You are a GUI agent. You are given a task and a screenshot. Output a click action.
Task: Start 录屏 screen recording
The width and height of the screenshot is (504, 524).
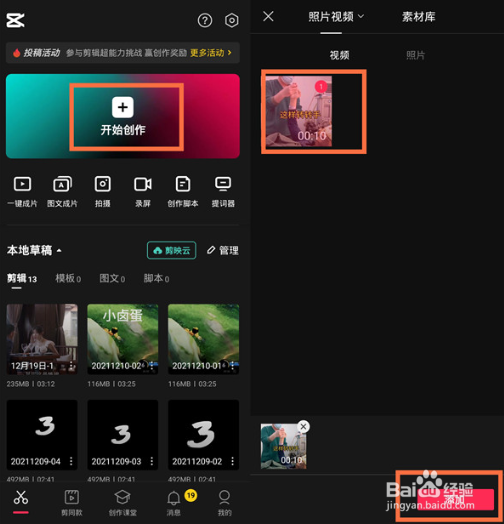pyautogui.click(x=143, y=191)
